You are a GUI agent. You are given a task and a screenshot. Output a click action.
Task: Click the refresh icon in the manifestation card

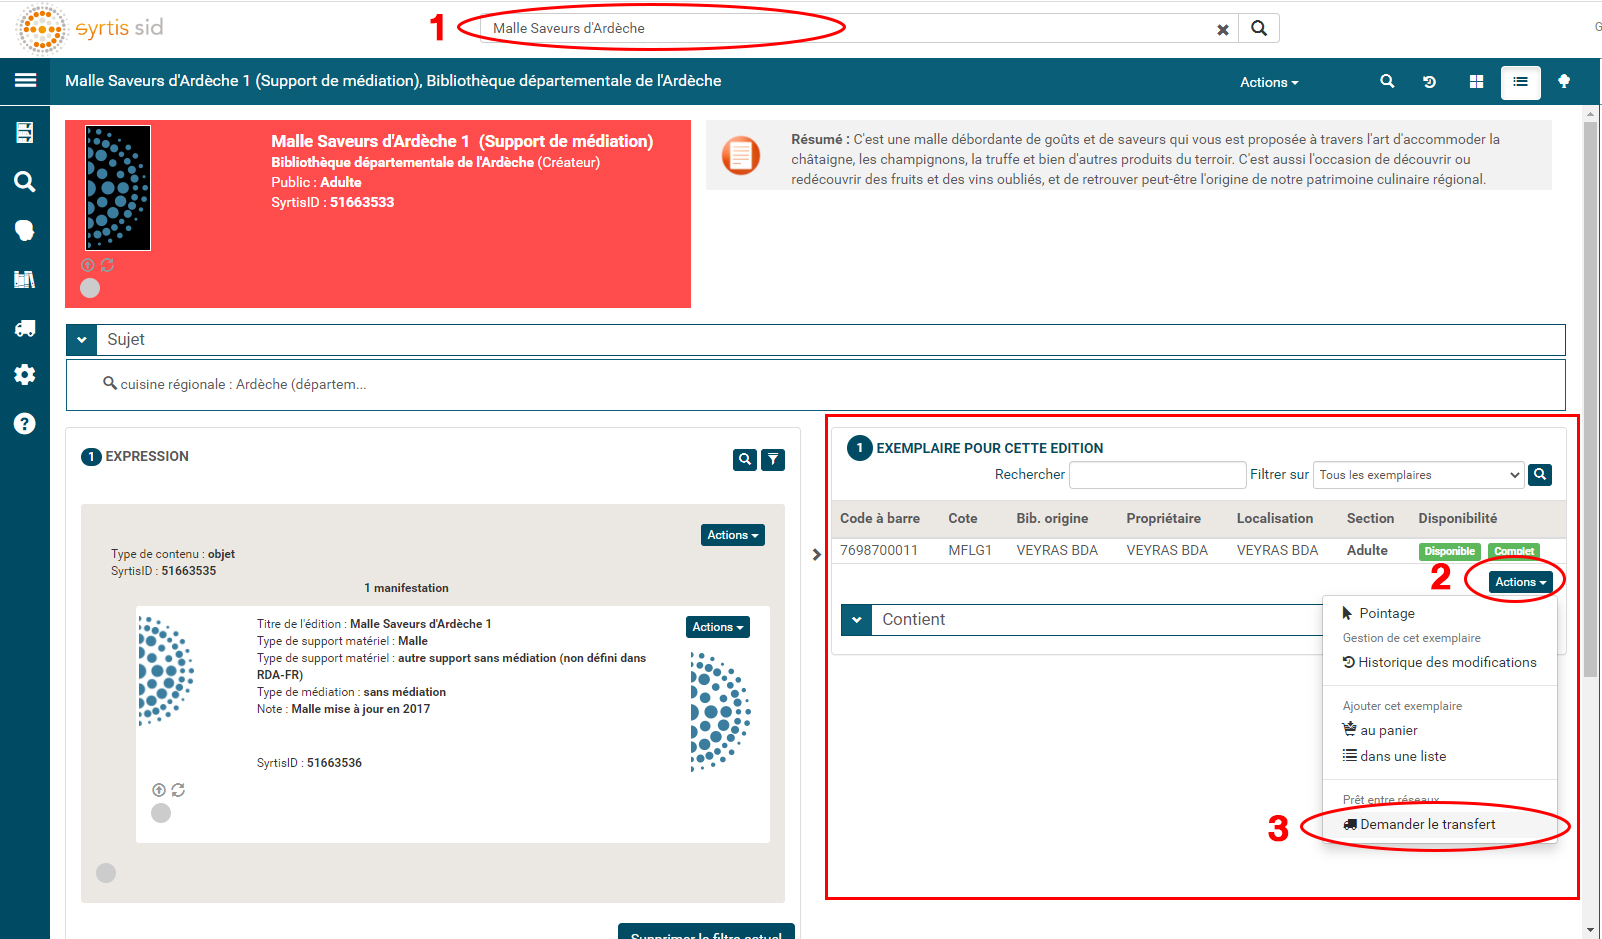tap(178, 790)
